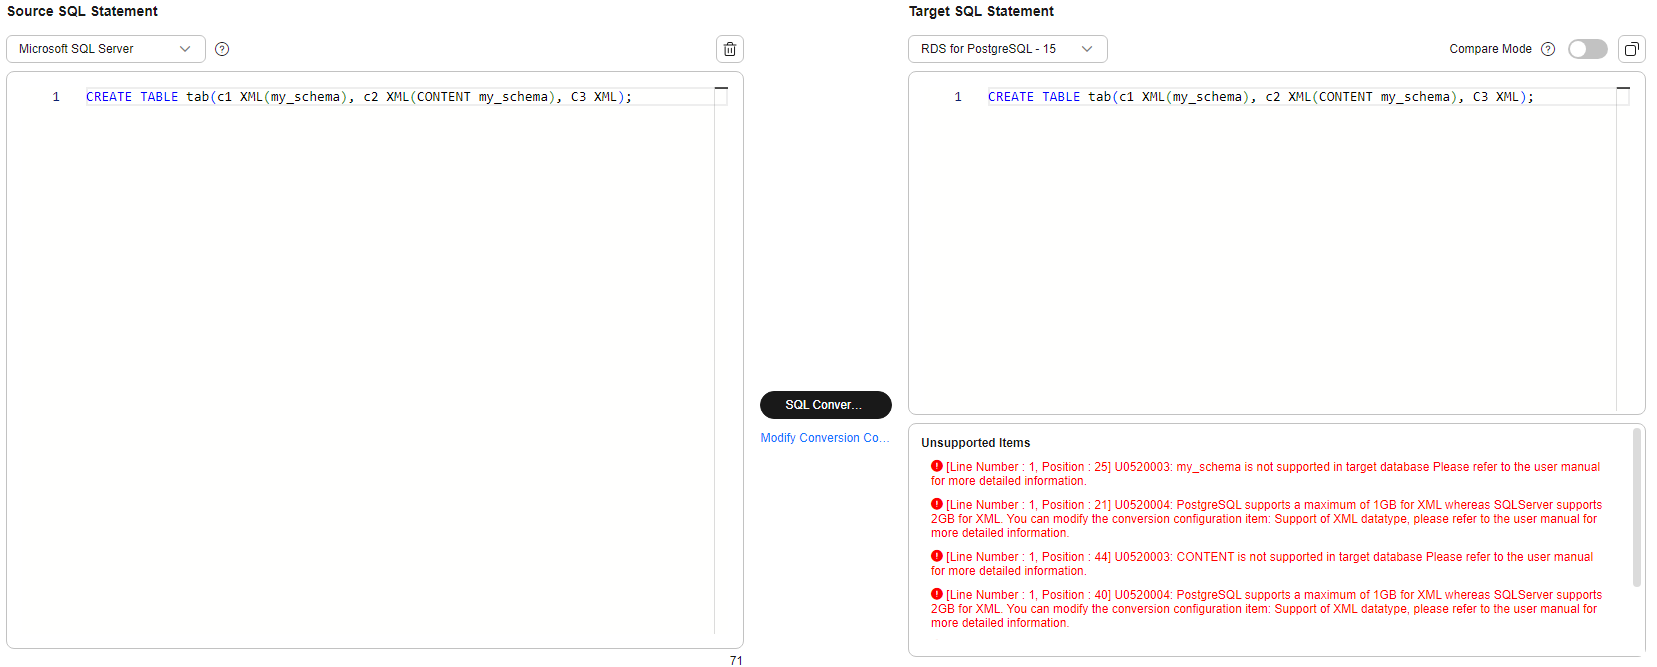Select the Position 21 U0520004 XML size message
This screenshot has height=667, width=1657.
pos(1266,519)
